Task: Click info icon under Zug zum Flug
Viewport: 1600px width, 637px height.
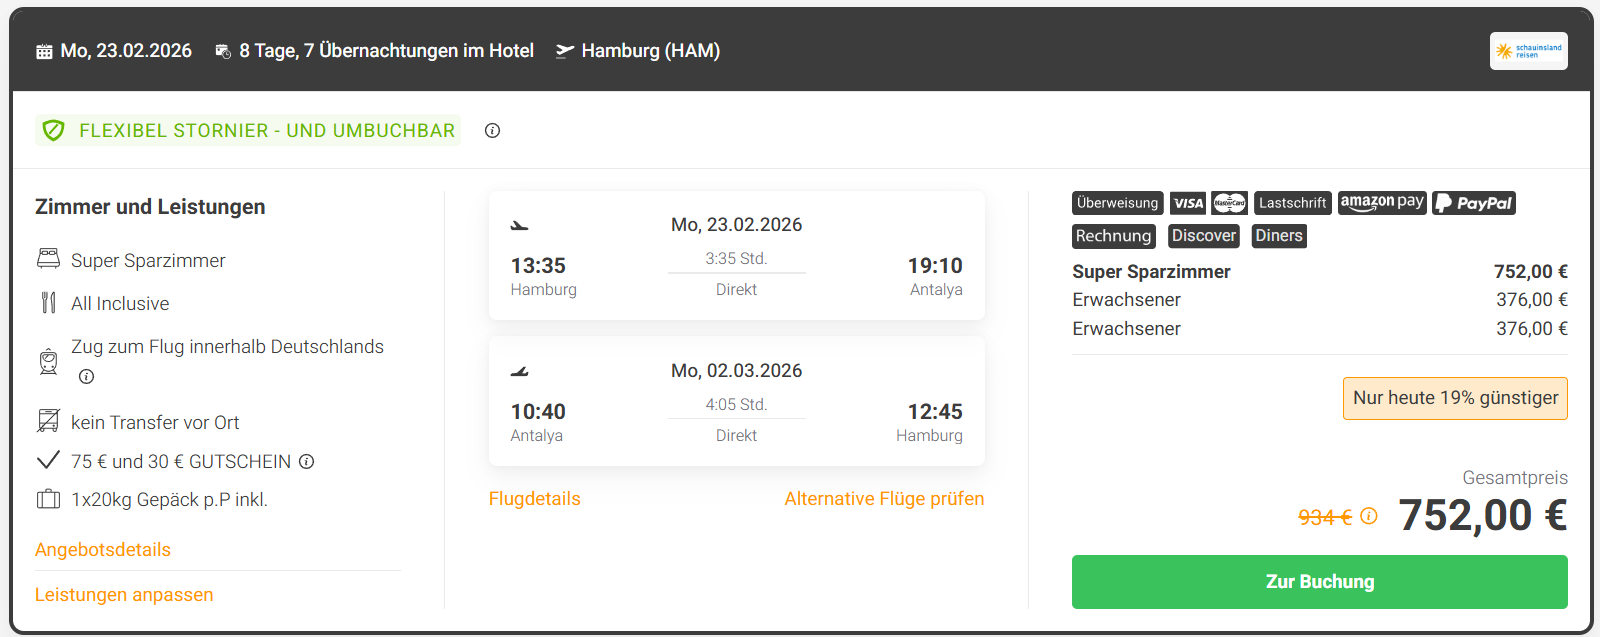Action: tap(87, 377)
